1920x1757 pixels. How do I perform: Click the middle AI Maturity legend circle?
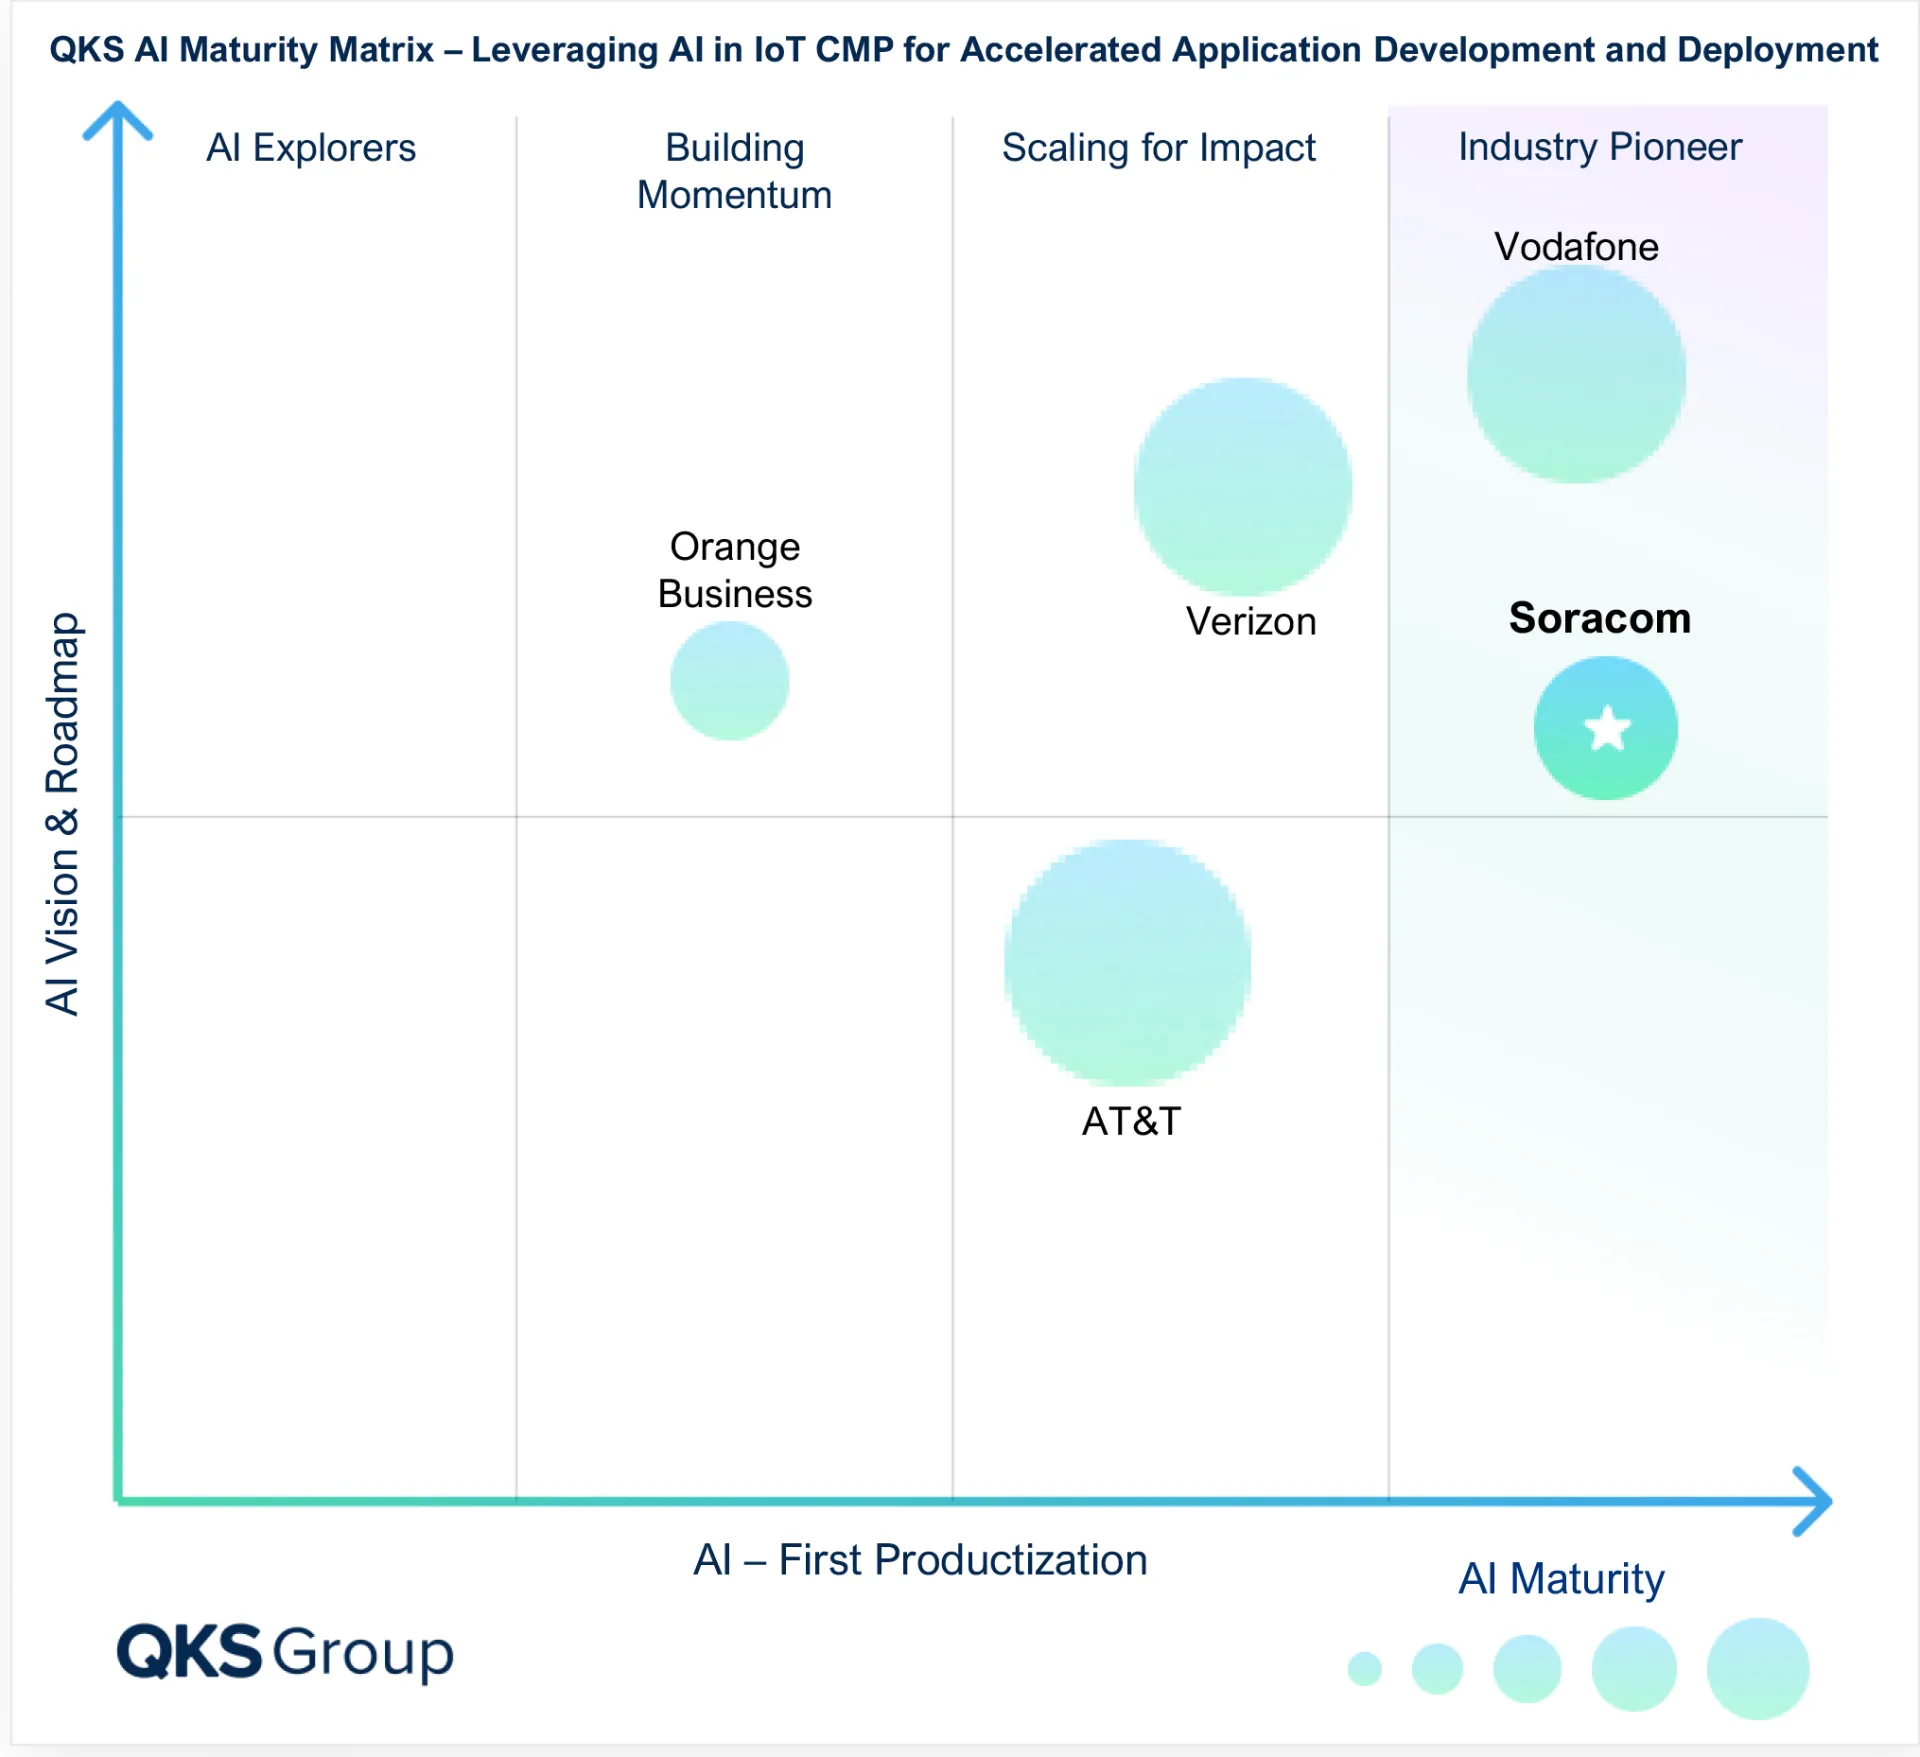tap(1527, 1669)
